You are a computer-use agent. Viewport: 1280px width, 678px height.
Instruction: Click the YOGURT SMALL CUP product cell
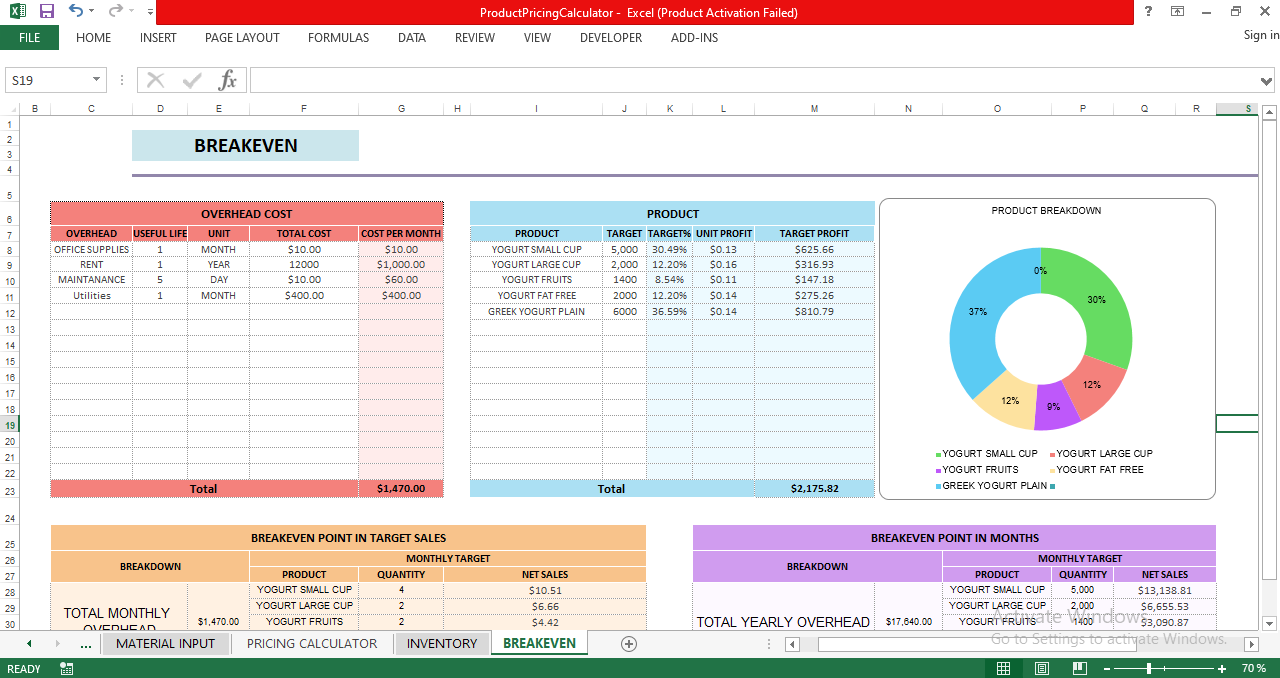tap(536, 249)
